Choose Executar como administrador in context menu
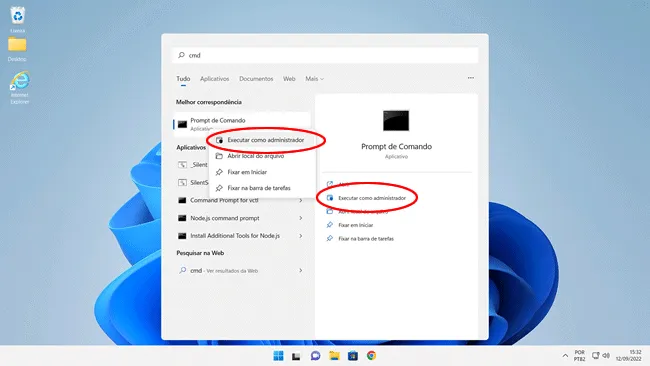 (x=263, y=140)
